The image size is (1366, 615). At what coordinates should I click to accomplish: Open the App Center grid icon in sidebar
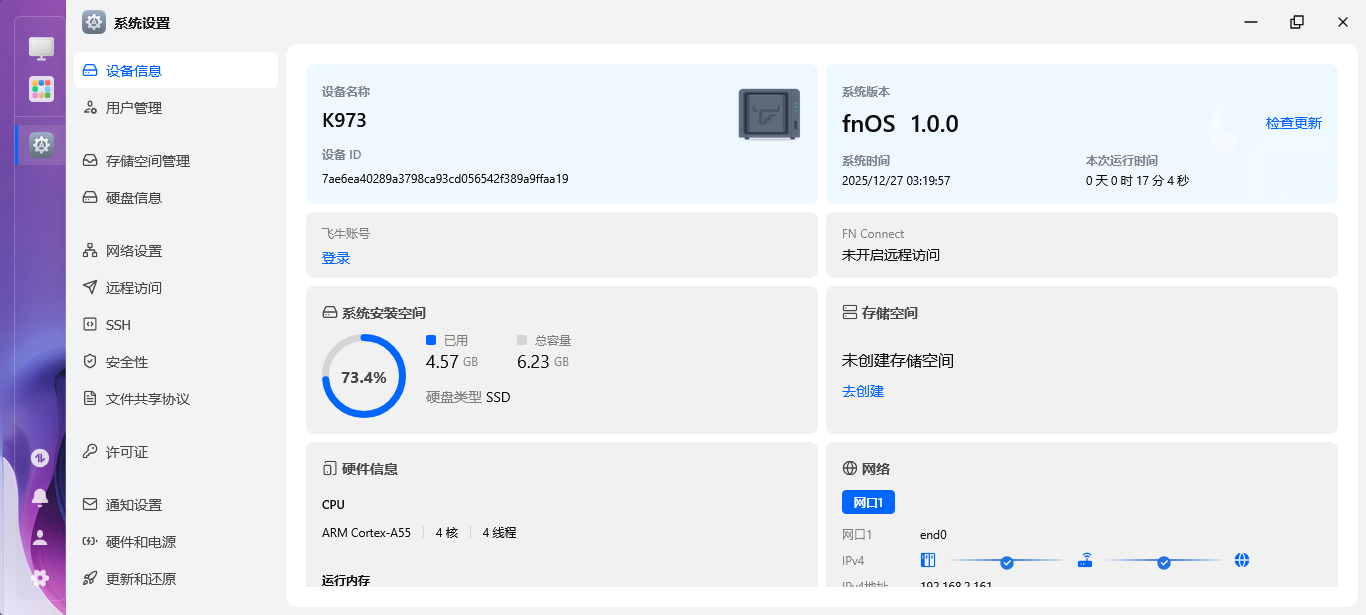pyautogui.click(x=40, y=89)
